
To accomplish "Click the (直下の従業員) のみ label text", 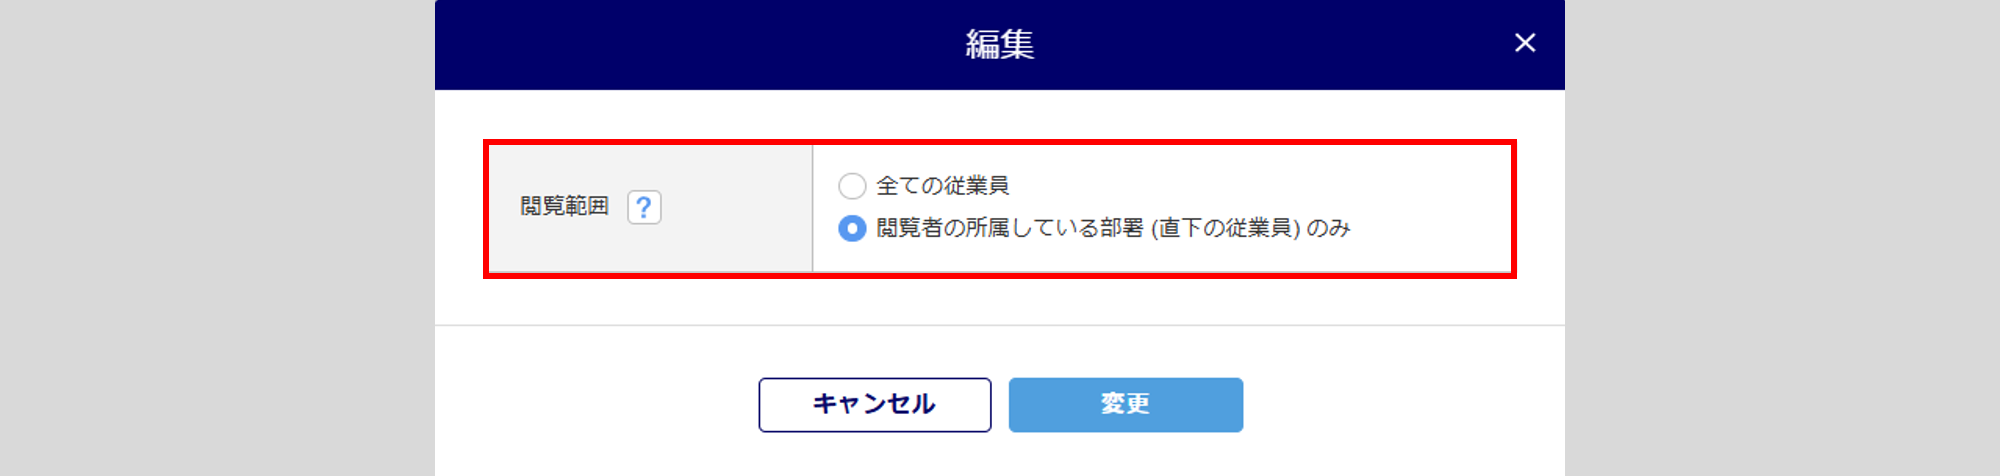I will 1250,229.
